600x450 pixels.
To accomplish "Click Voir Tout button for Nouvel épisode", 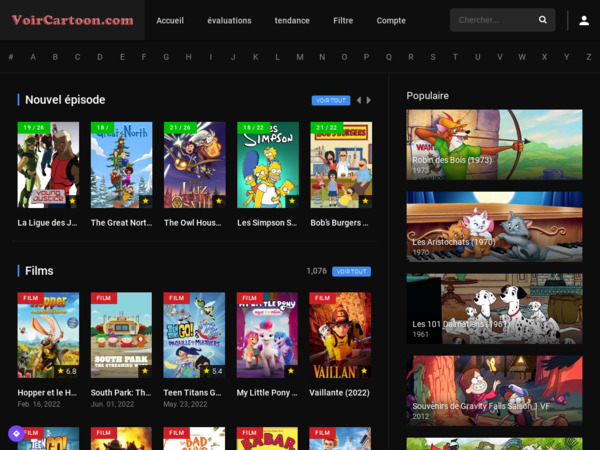I will pyautogui.click(x=331, y=100).
